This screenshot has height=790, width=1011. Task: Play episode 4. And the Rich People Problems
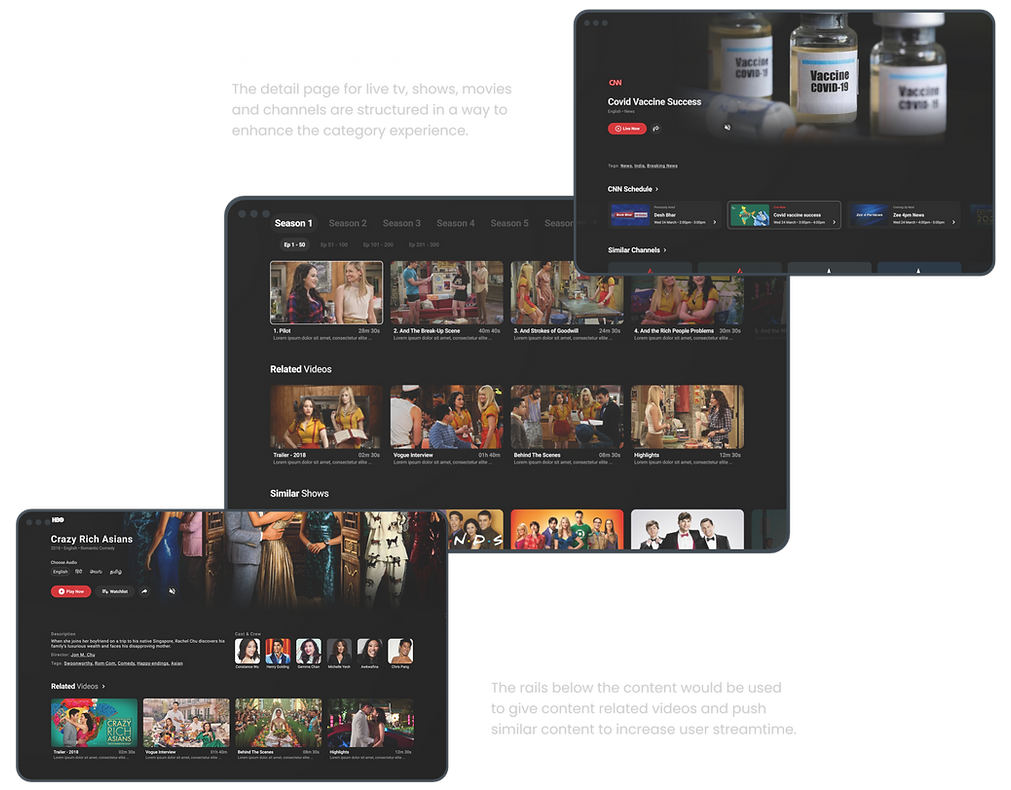pos(687,300)
